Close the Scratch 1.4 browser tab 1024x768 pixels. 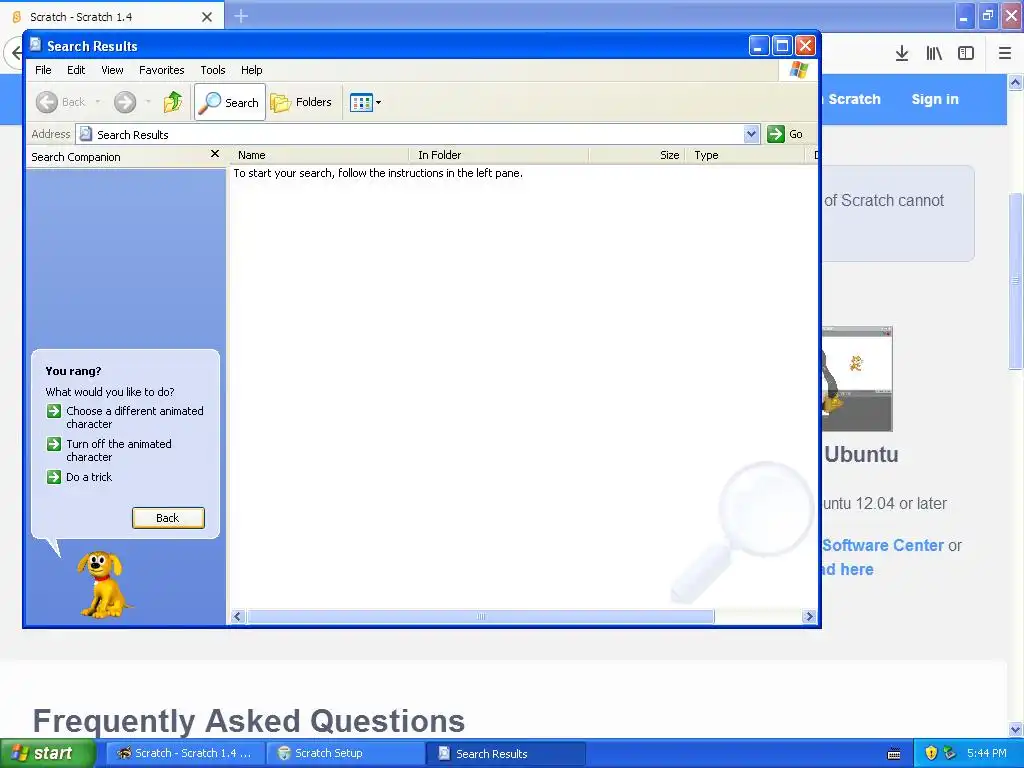tap(207, 17)
